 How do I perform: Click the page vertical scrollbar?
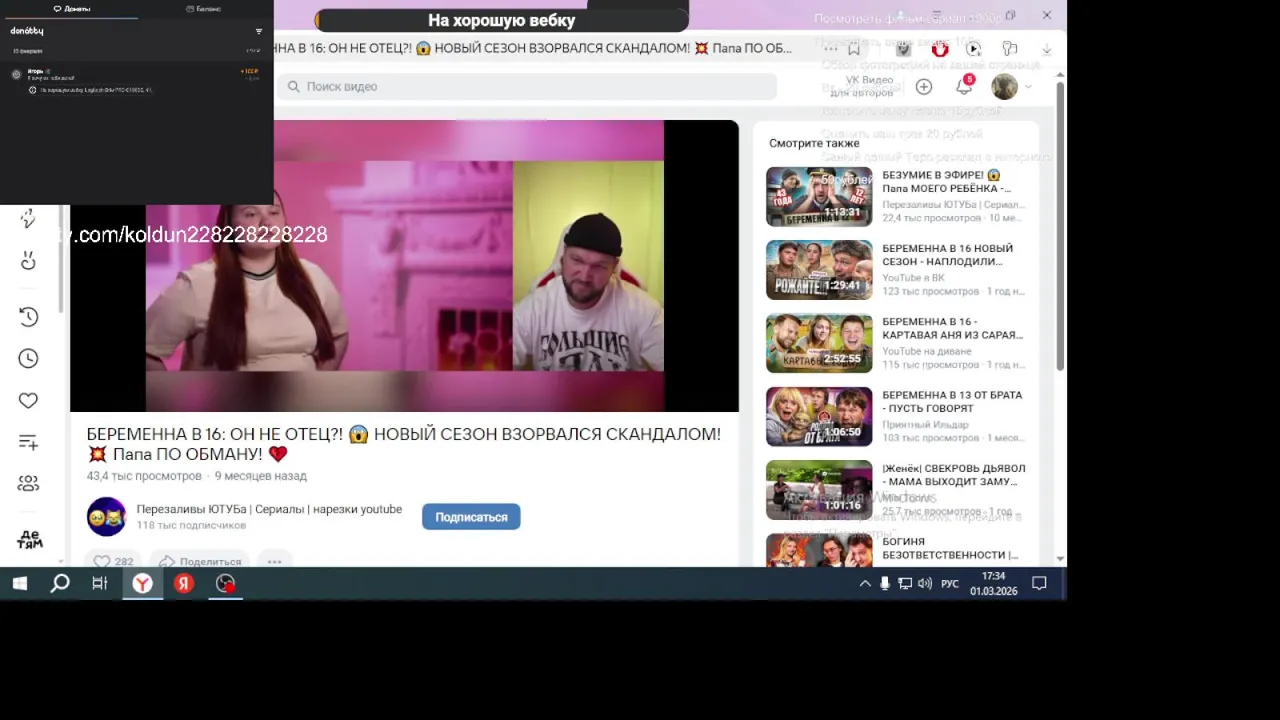(x=1060, y=225)
